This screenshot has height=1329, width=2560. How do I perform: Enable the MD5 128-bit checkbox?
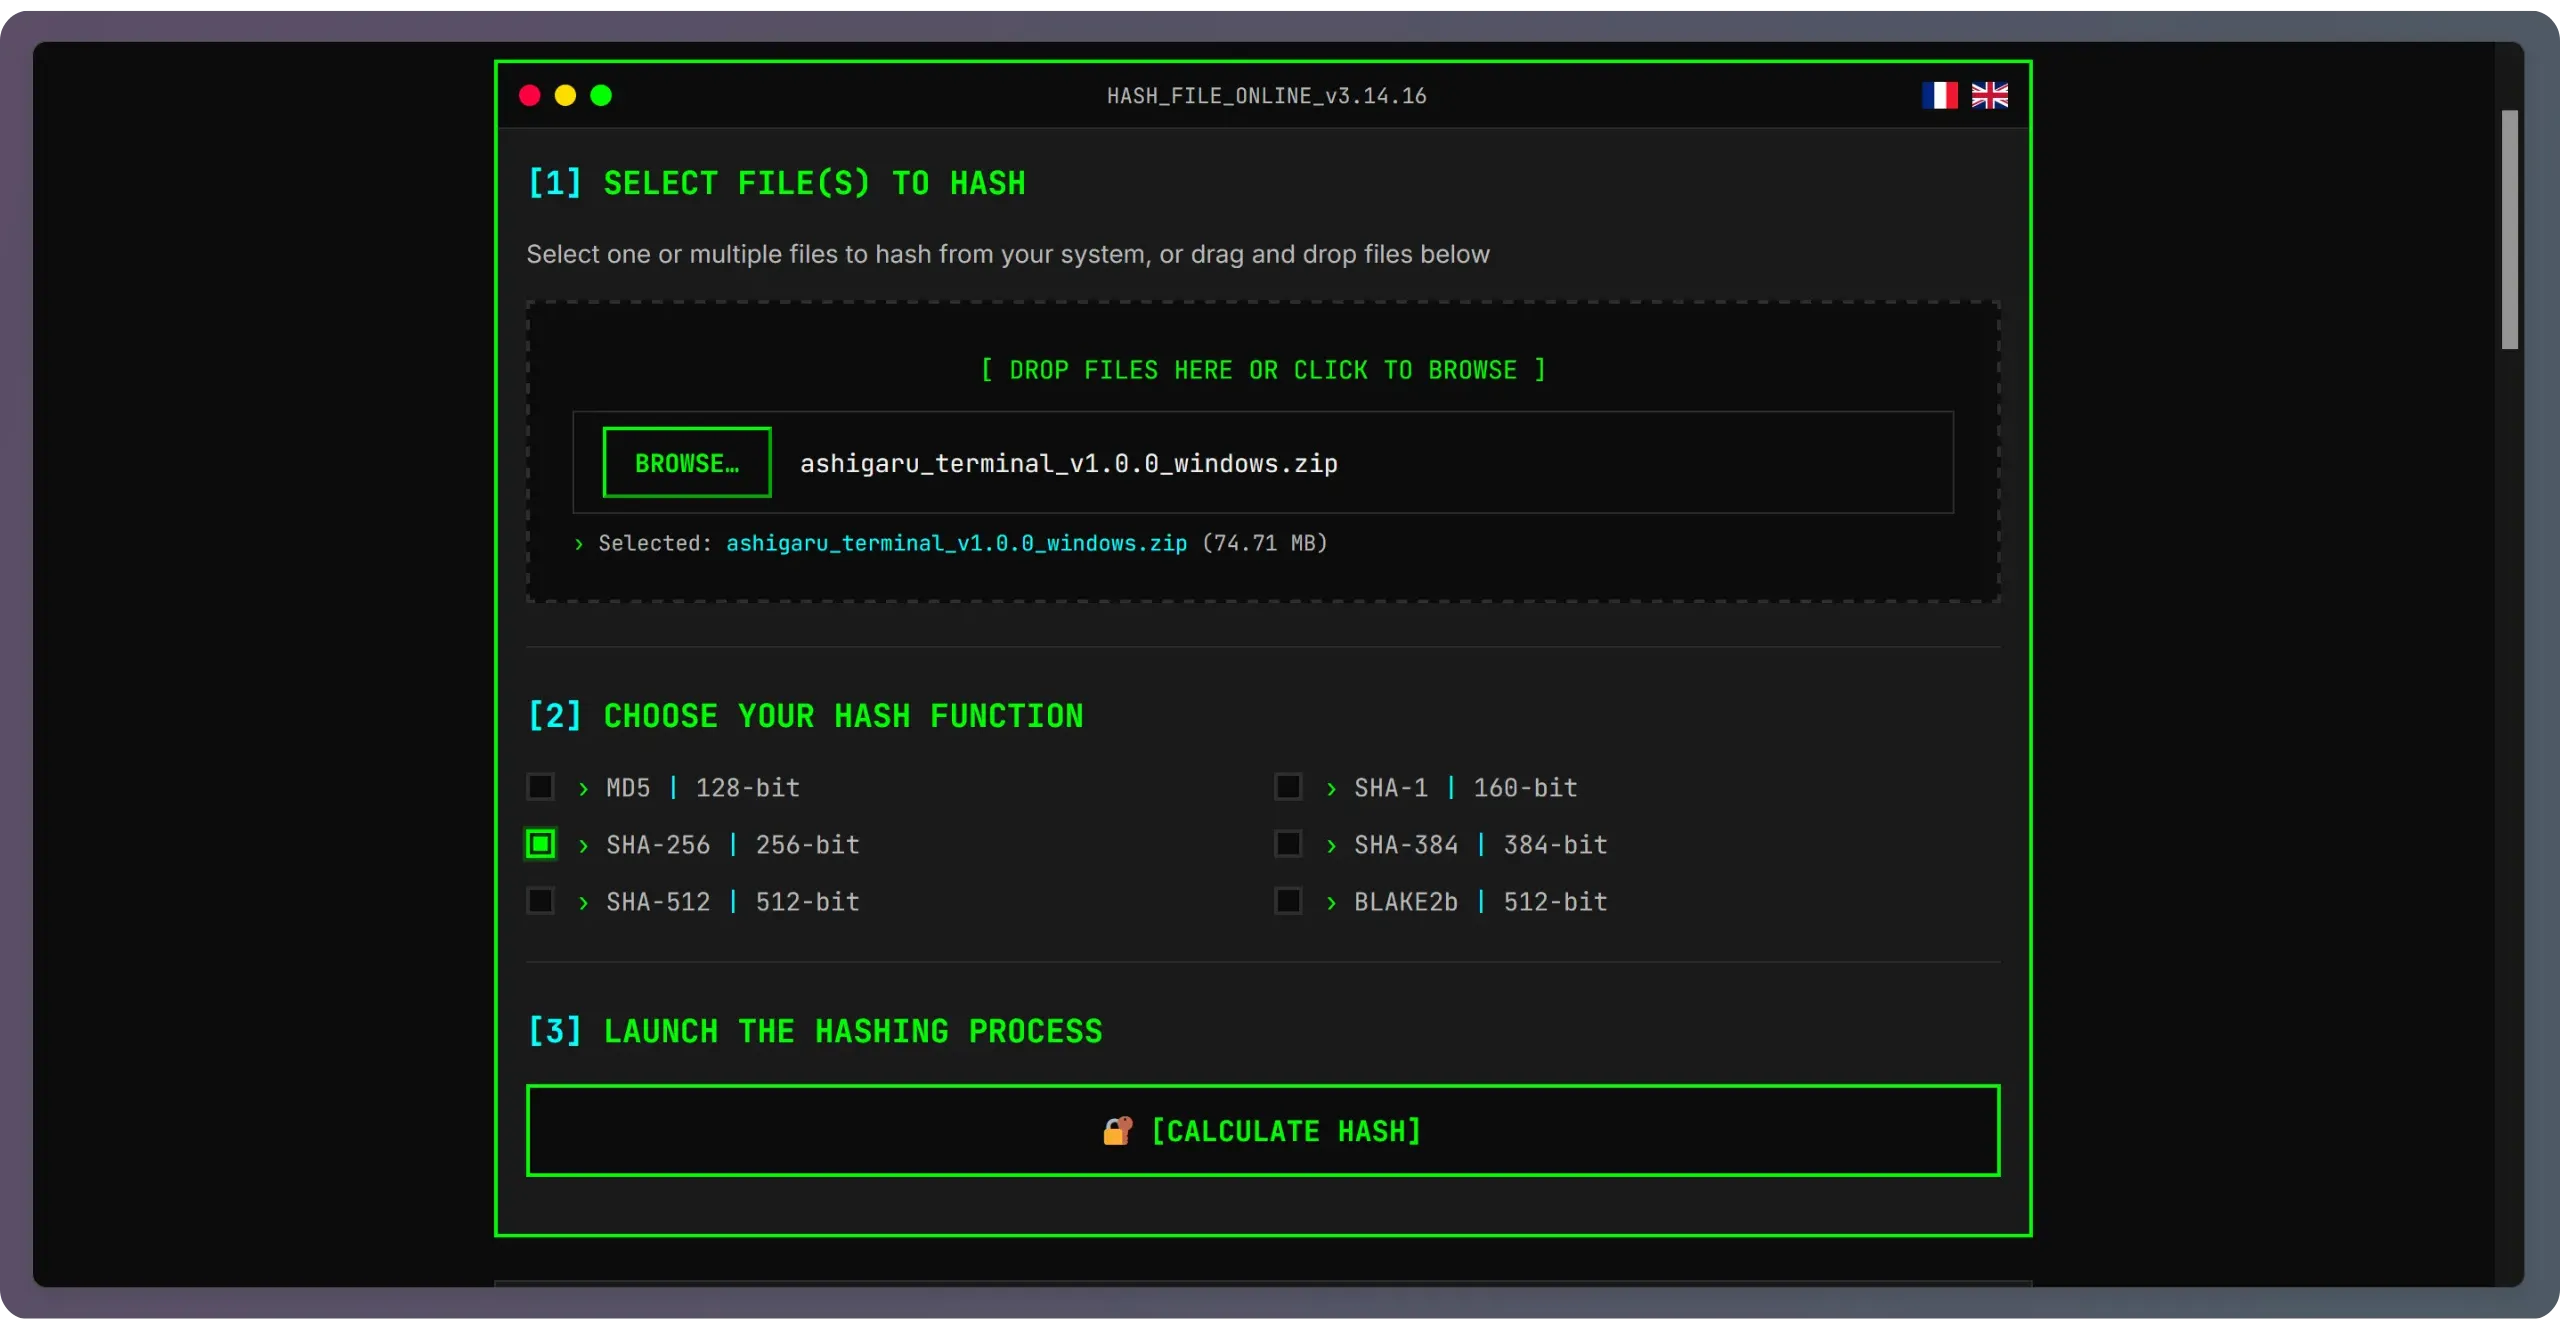click(x=540, y=787)
